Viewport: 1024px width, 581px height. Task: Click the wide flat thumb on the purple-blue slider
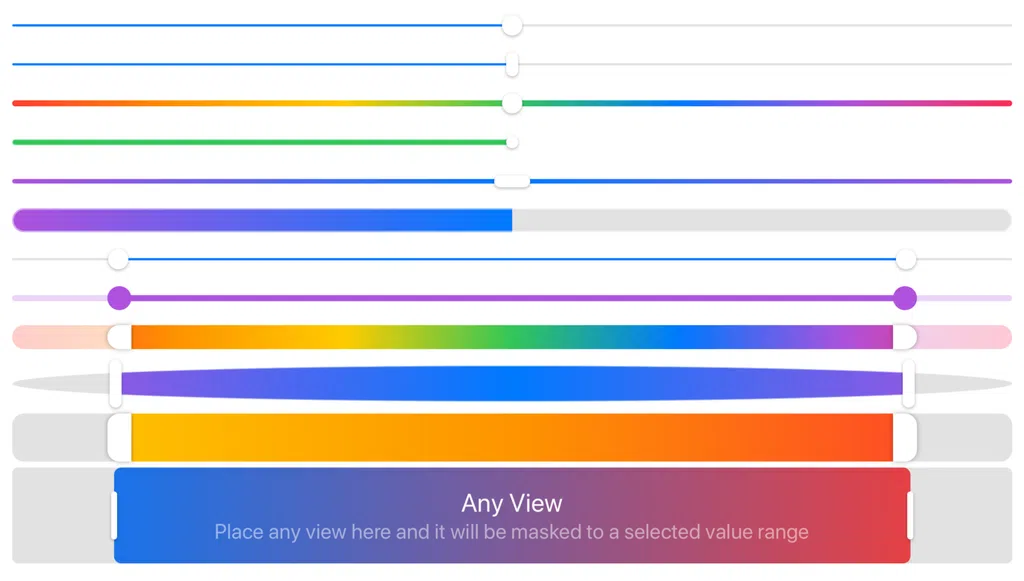point(512,181)
